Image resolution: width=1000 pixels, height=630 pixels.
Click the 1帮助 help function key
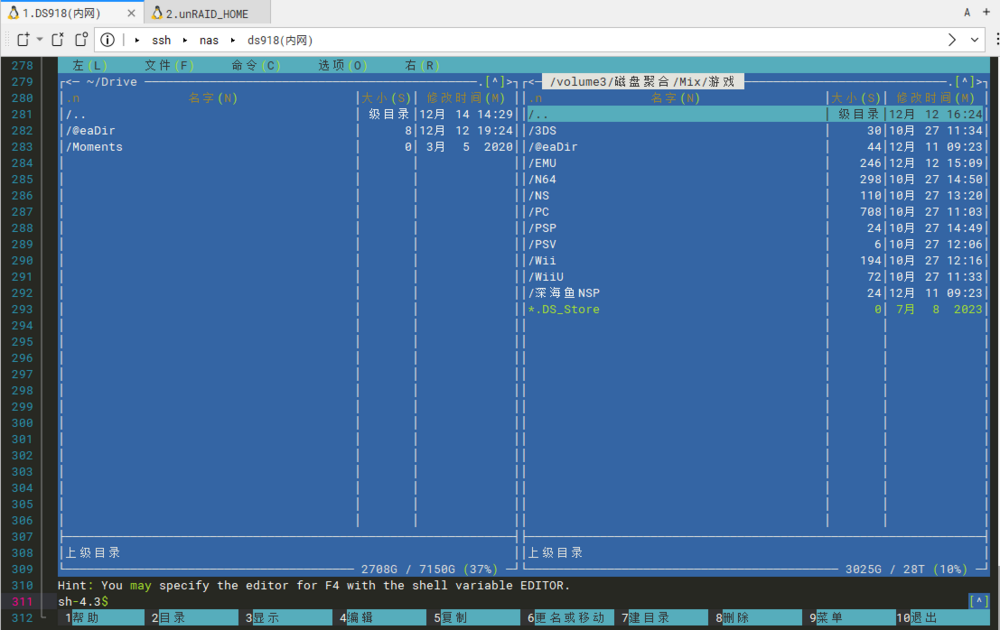pyautogui.click(x=105, y=617)
